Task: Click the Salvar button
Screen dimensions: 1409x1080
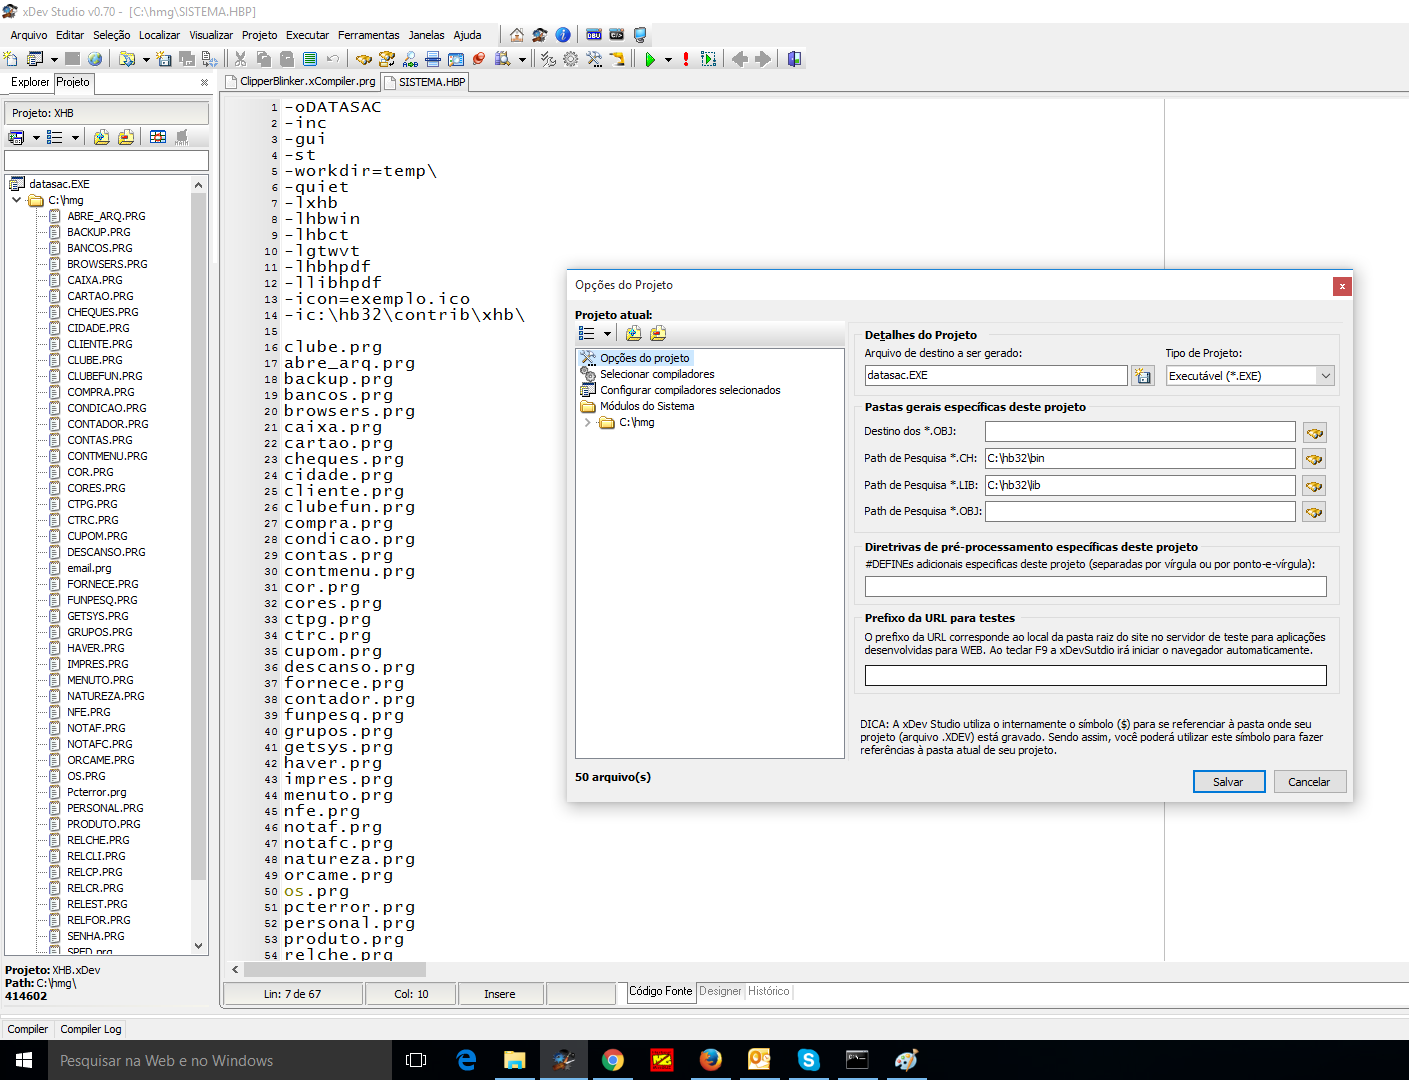Action: [x=1228, y=782]
